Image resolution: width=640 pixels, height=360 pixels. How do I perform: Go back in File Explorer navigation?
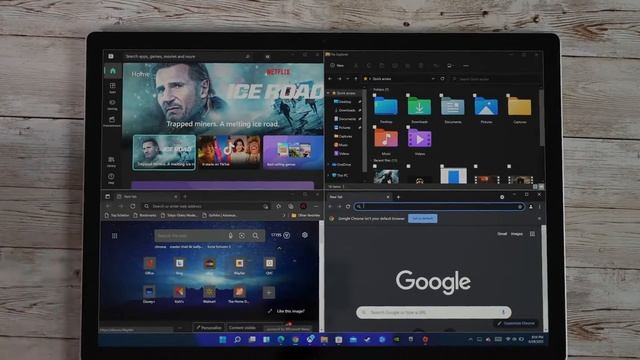[331, 79]
